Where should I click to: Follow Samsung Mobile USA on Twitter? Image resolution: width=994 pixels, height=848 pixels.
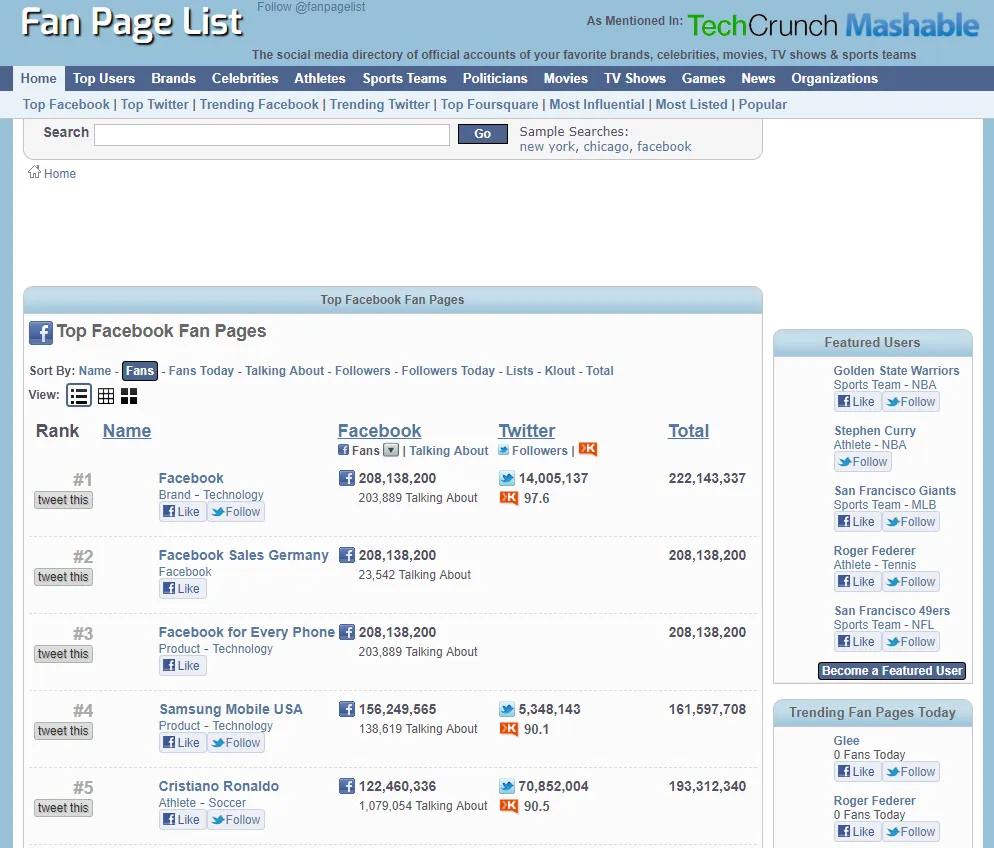[x=235, y=743]
